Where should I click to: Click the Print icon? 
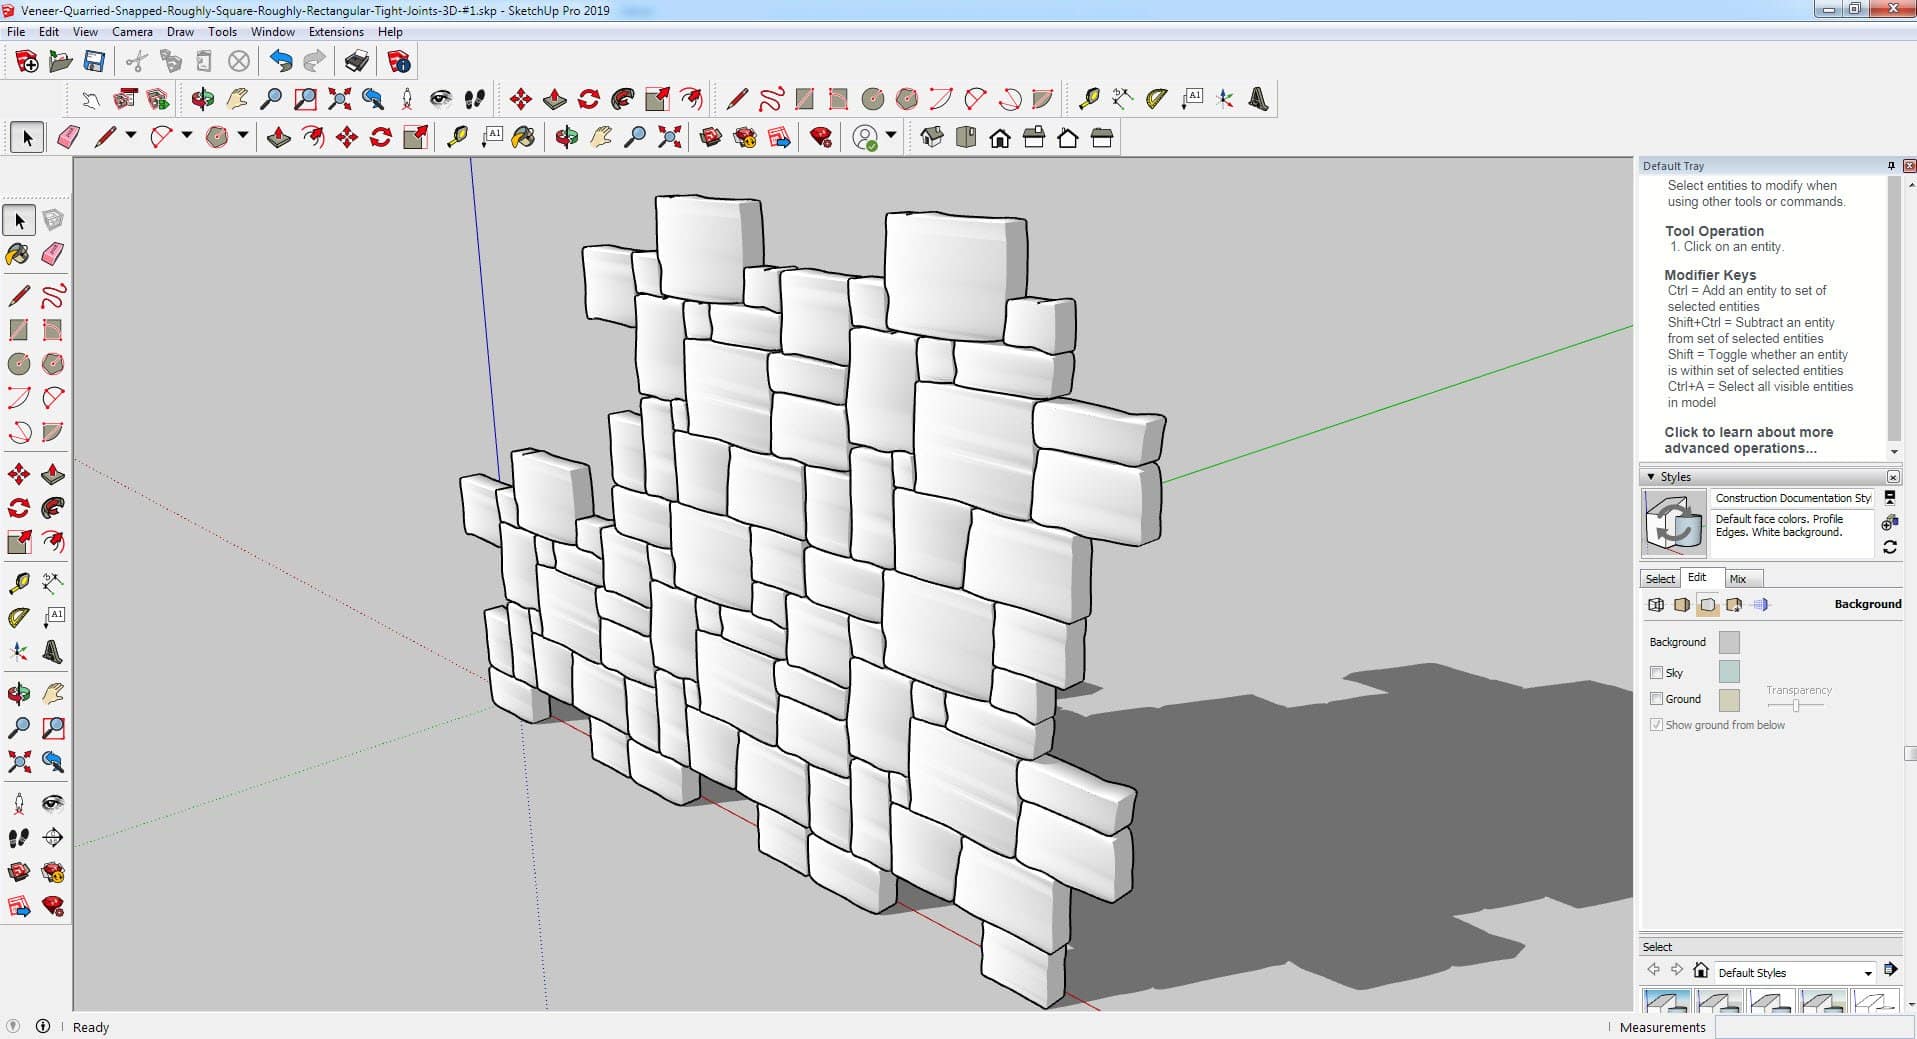356,62
